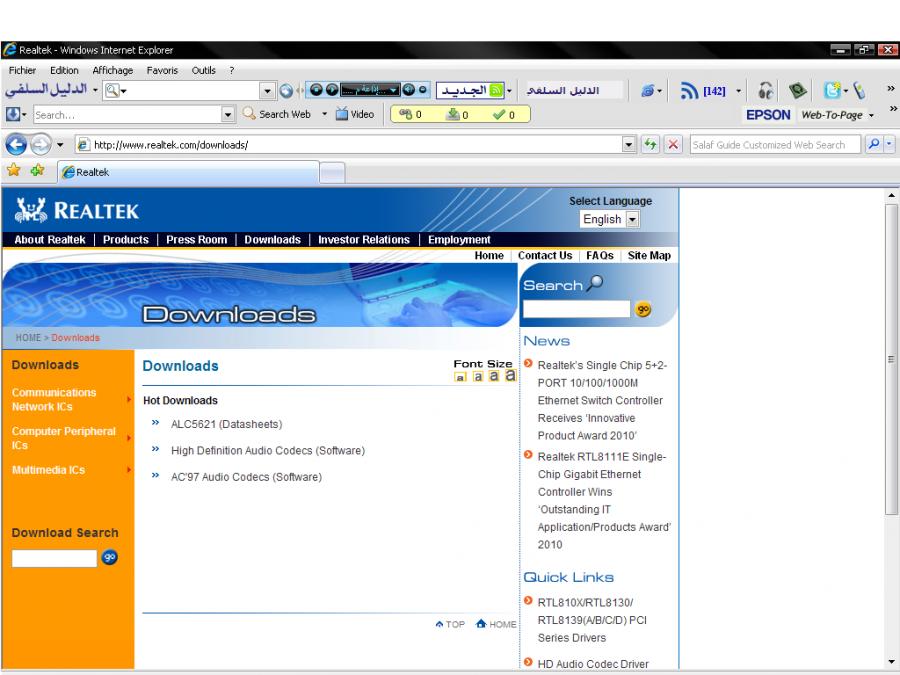Open the High Definition Audio Codecs link
The height and width of the screenshot is (675, 900).
click(267, 451)
